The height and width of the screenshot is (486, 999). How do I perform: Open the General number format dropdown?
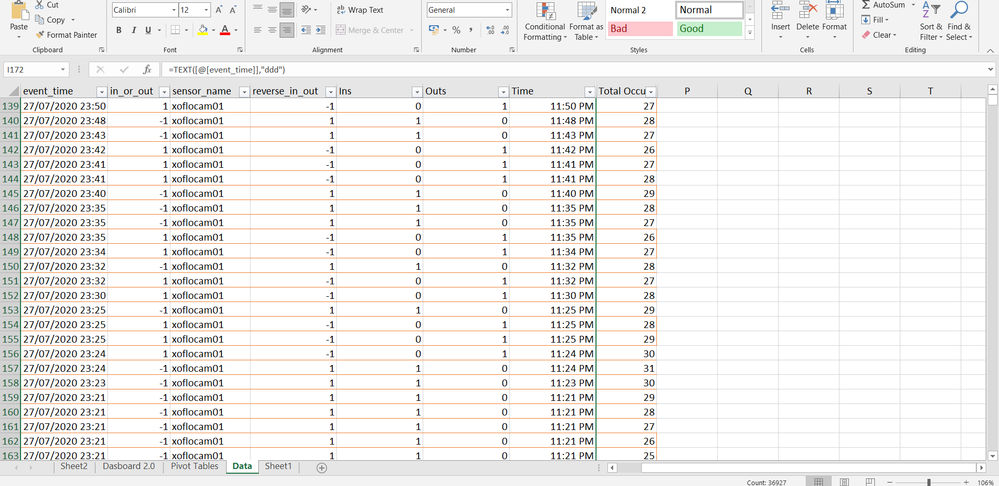click(x=508, y=10)
